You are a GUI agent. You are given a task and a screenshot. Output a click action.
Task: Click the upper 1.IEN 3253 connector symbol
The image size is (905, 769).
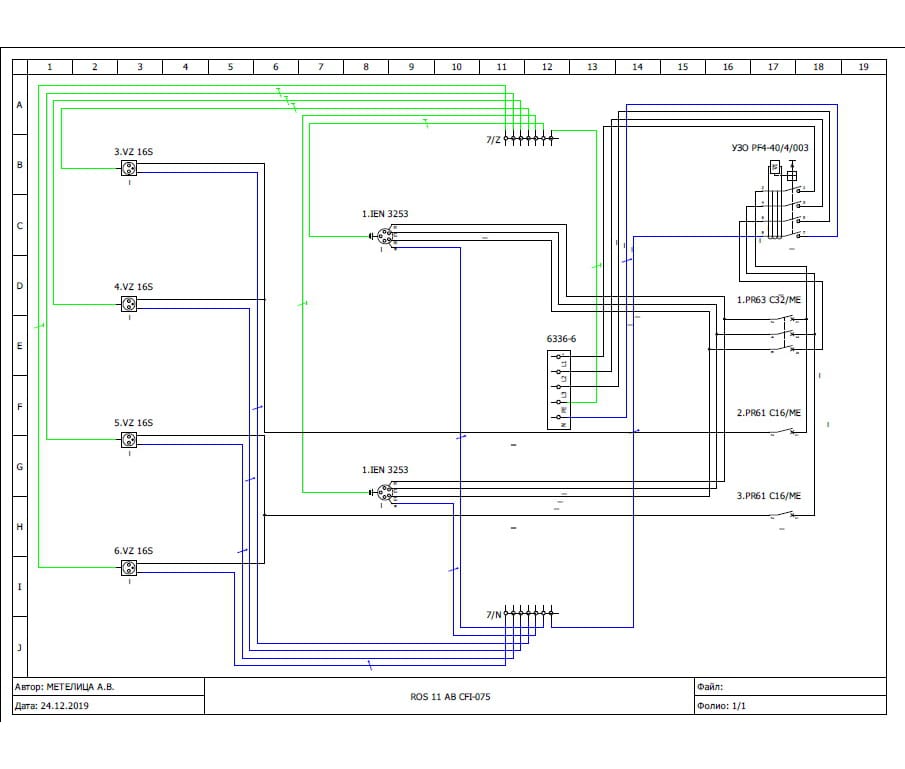click(384, 236)
